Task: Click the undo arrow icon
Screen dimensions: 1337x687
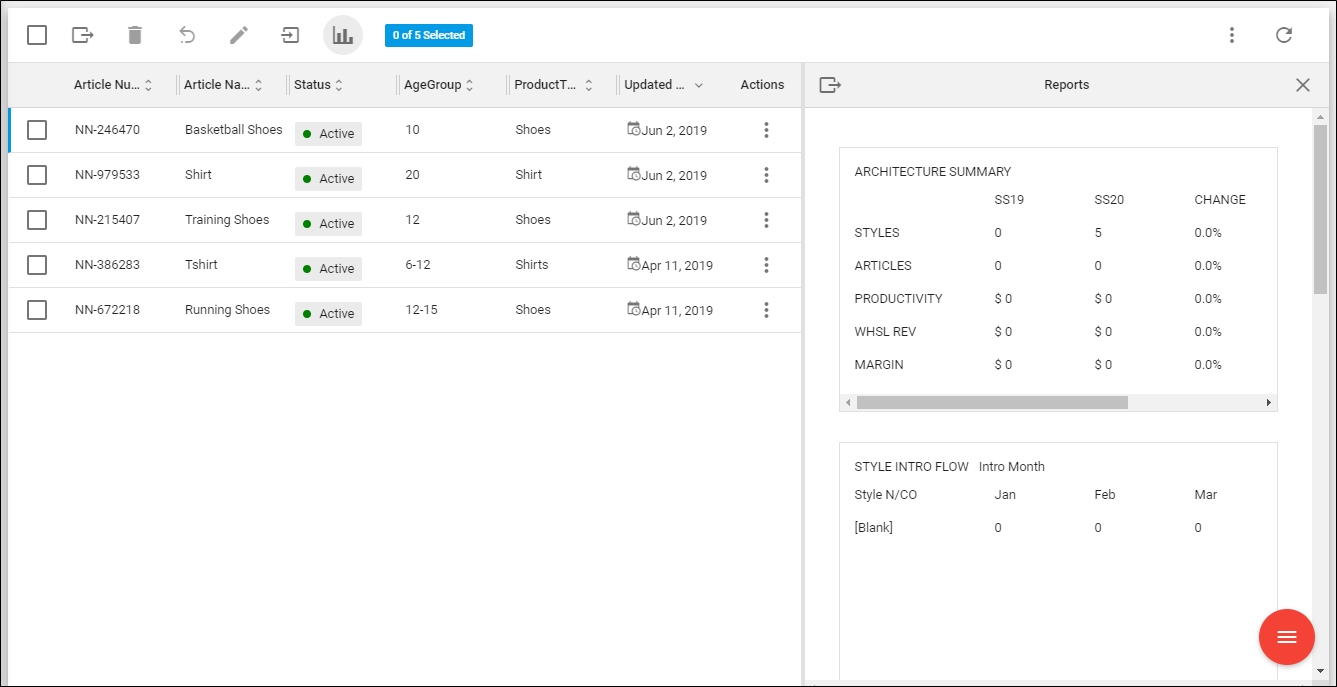Action: coord(187,35)
